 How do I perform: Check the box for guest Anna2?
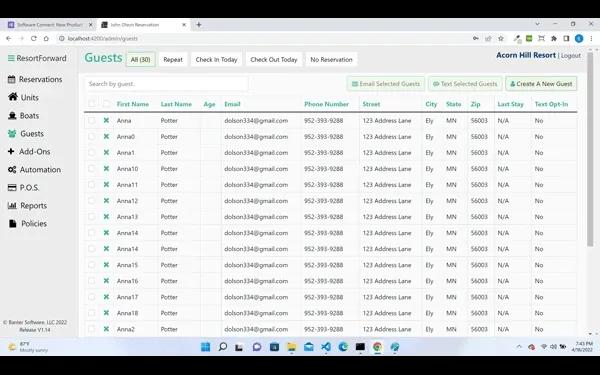pyautogui.click(x=91, y=329)
